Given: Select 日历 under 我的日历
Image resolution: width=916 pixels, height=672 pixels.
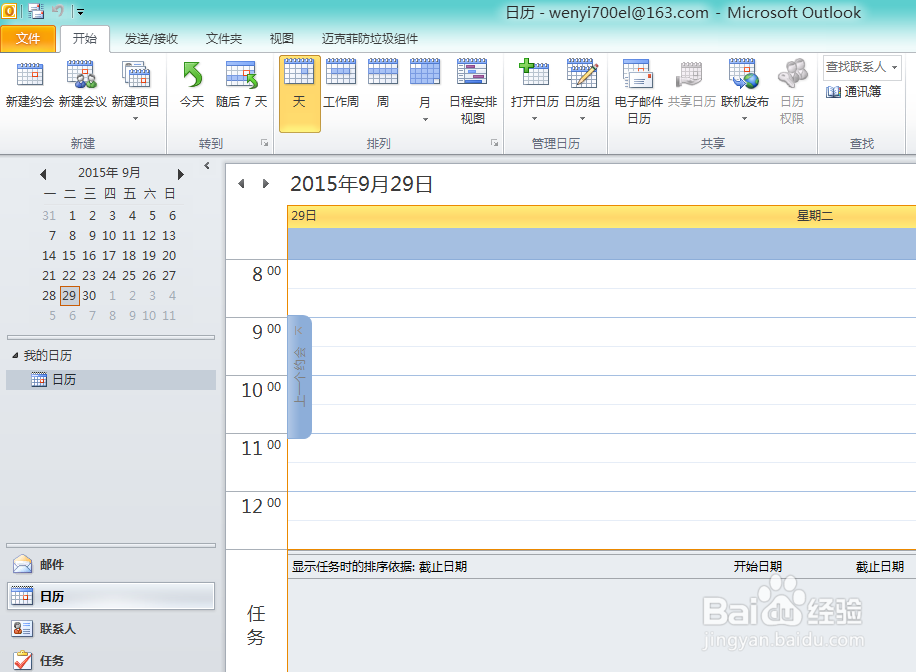Looking at the screenshot, I should [x=111, y=380].
